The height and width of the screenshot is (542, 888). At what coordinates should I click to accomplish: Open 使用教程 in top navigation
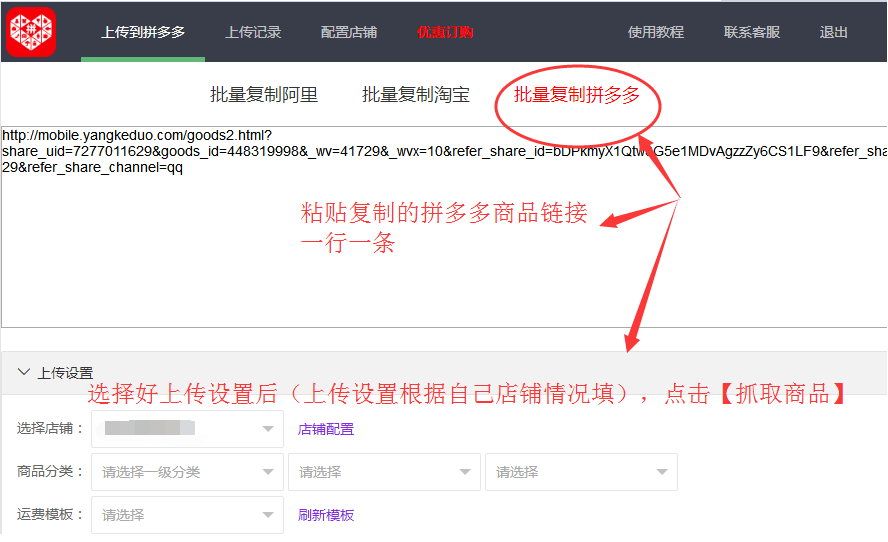pos(656,32)
